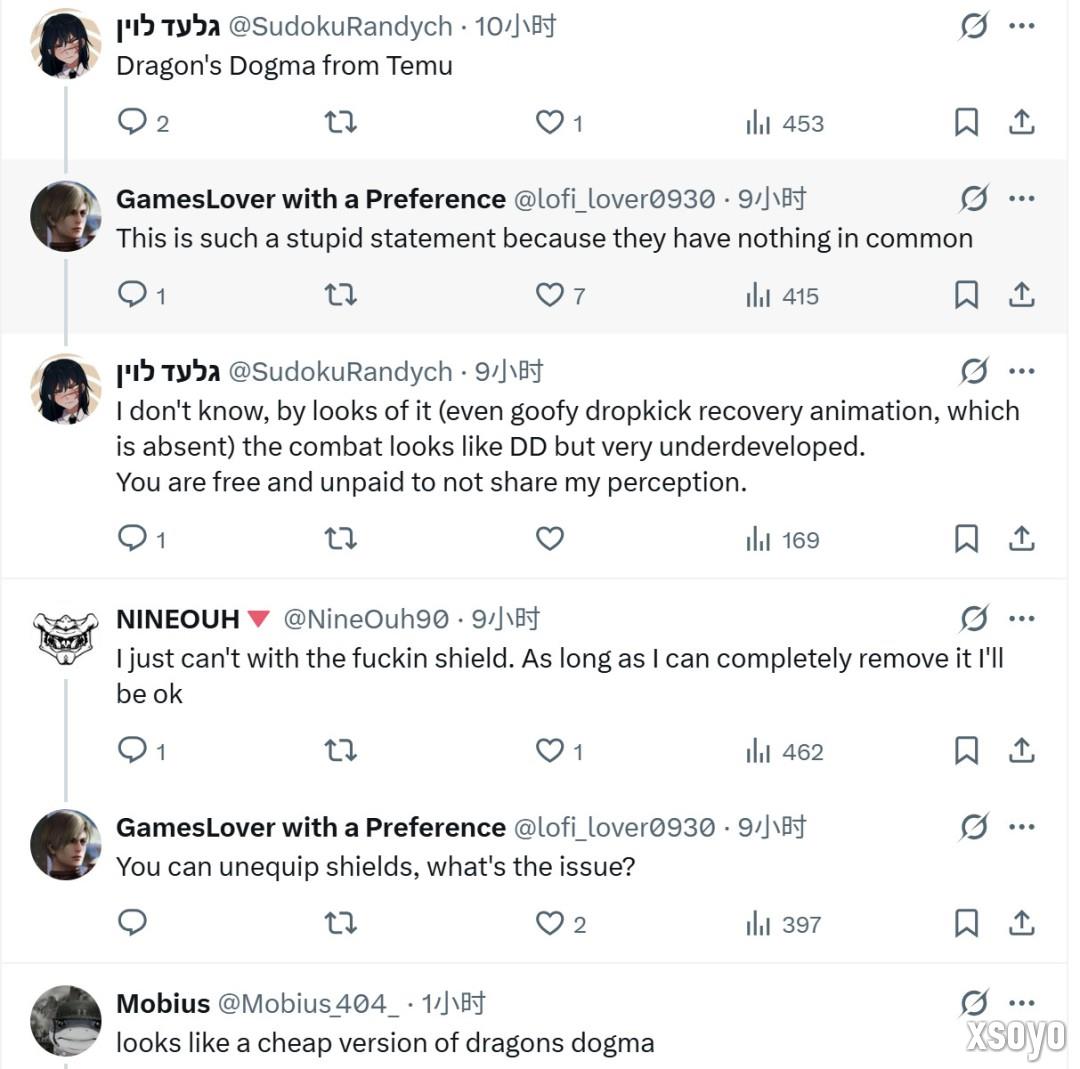Image resolution: width=1080 pixels, height=1069 pixels.
Task: Reply to the "unequip shields" tweet
Action: tap(133, 923)
